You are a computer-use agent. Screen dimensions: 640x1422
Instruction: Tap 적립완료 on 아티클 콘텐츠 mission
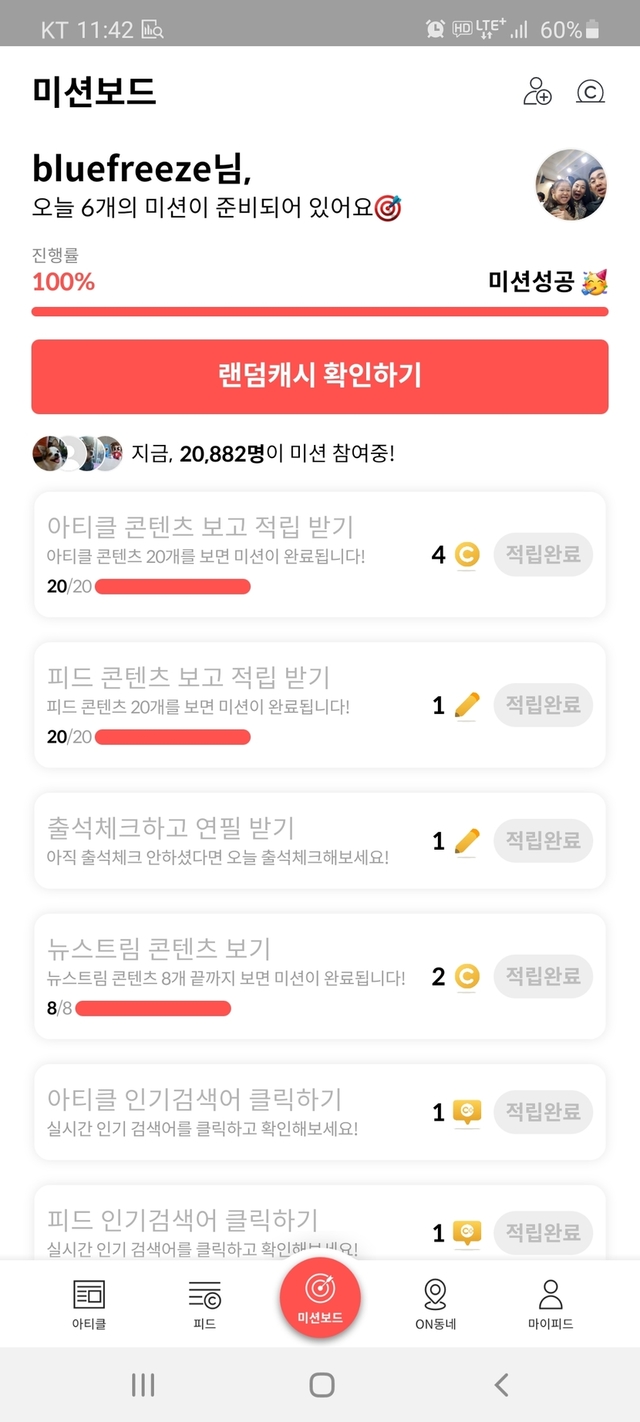tap(543, 555)
